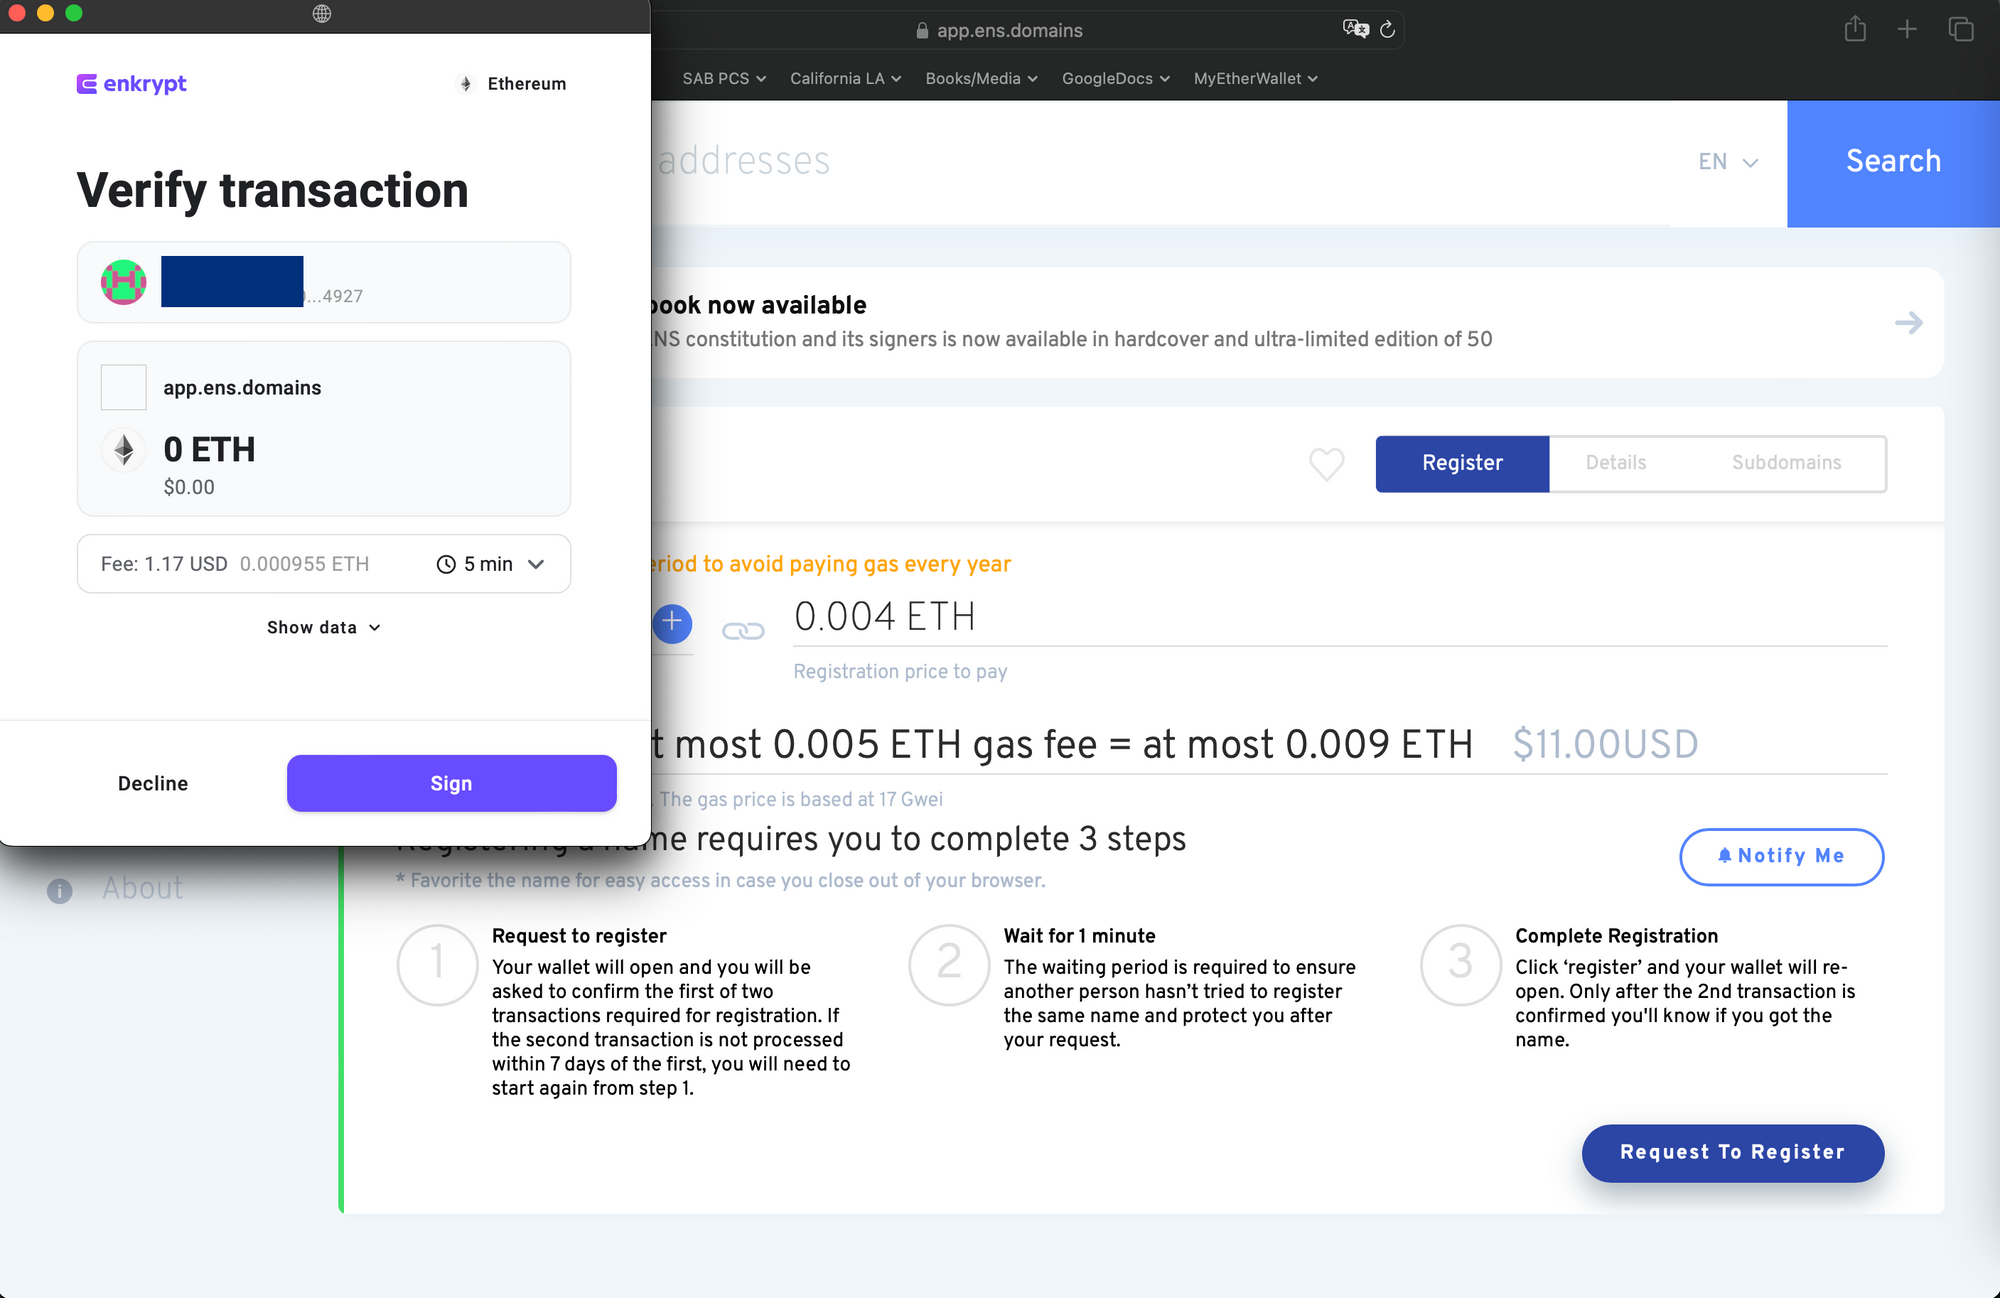
Task: Click the chain link icon beside price
Action: pyautogui.click(x=743, y=631)
